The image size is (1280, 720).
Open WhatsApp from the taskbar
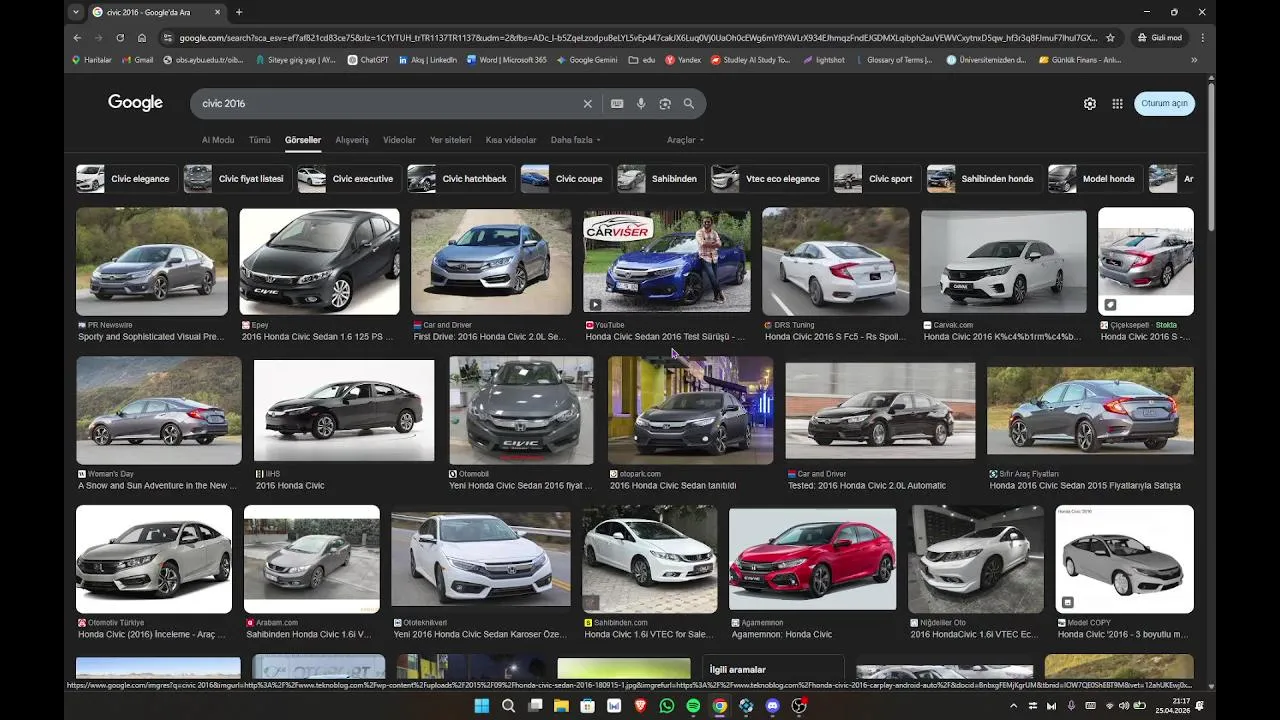667,706
